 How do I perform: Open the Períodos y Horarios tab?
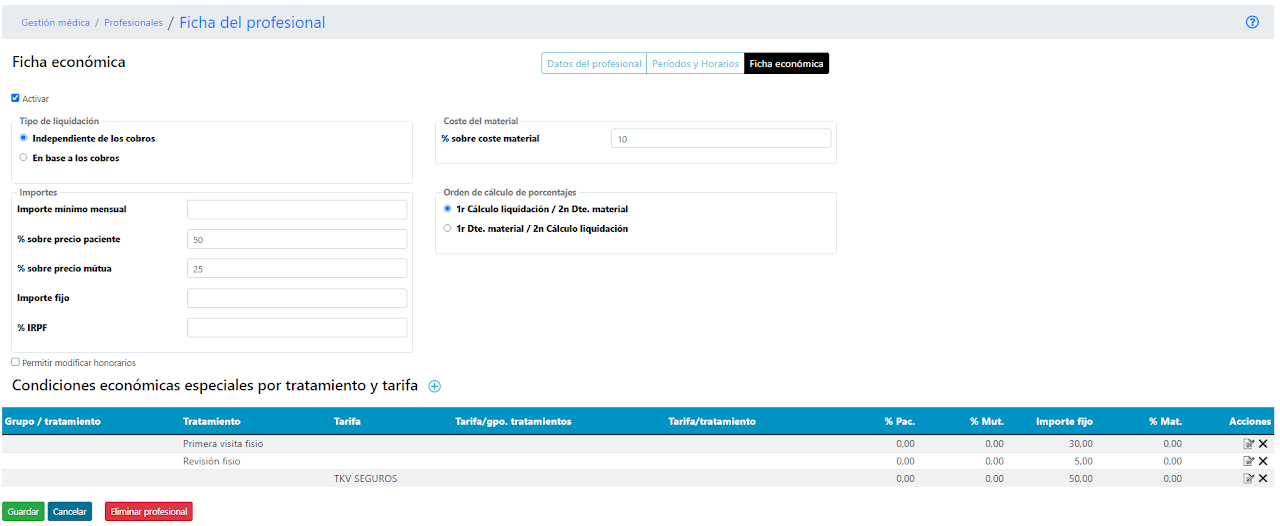point(695,63)
